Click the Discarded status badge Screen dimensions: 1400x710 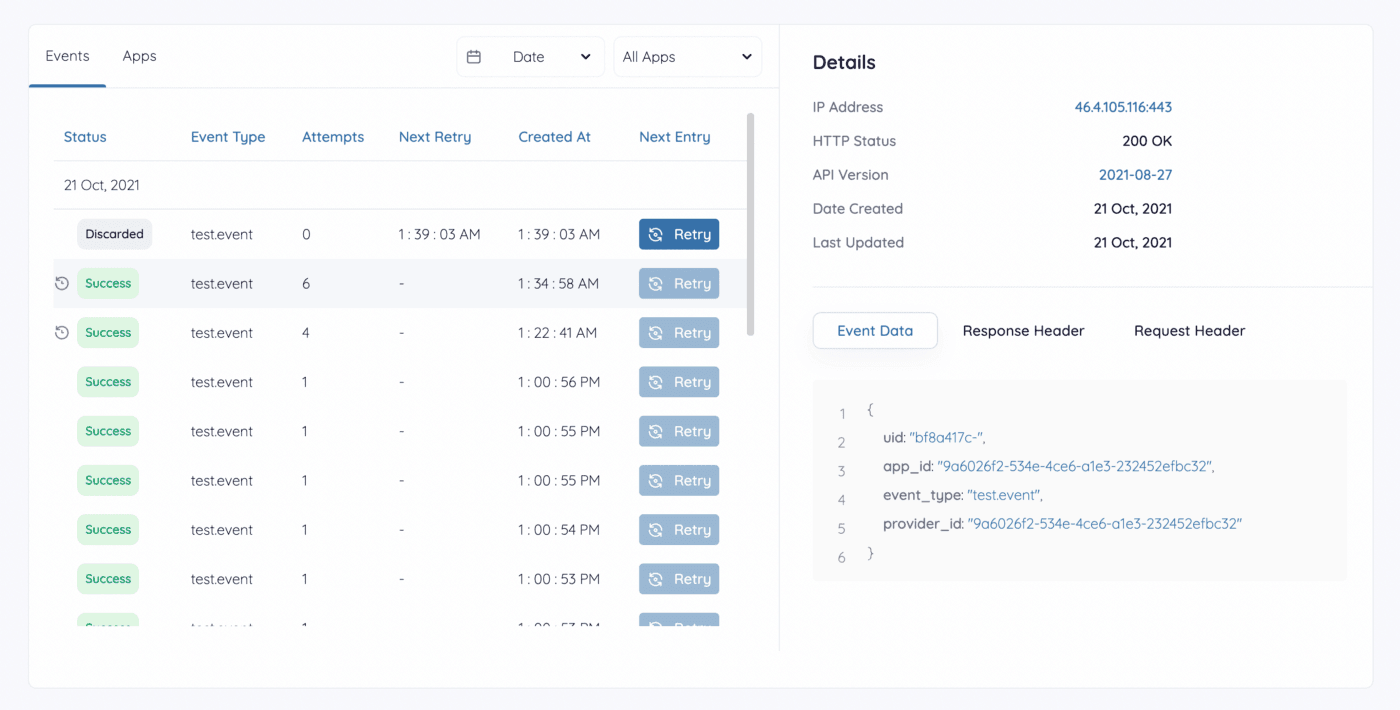click(114, 234)
